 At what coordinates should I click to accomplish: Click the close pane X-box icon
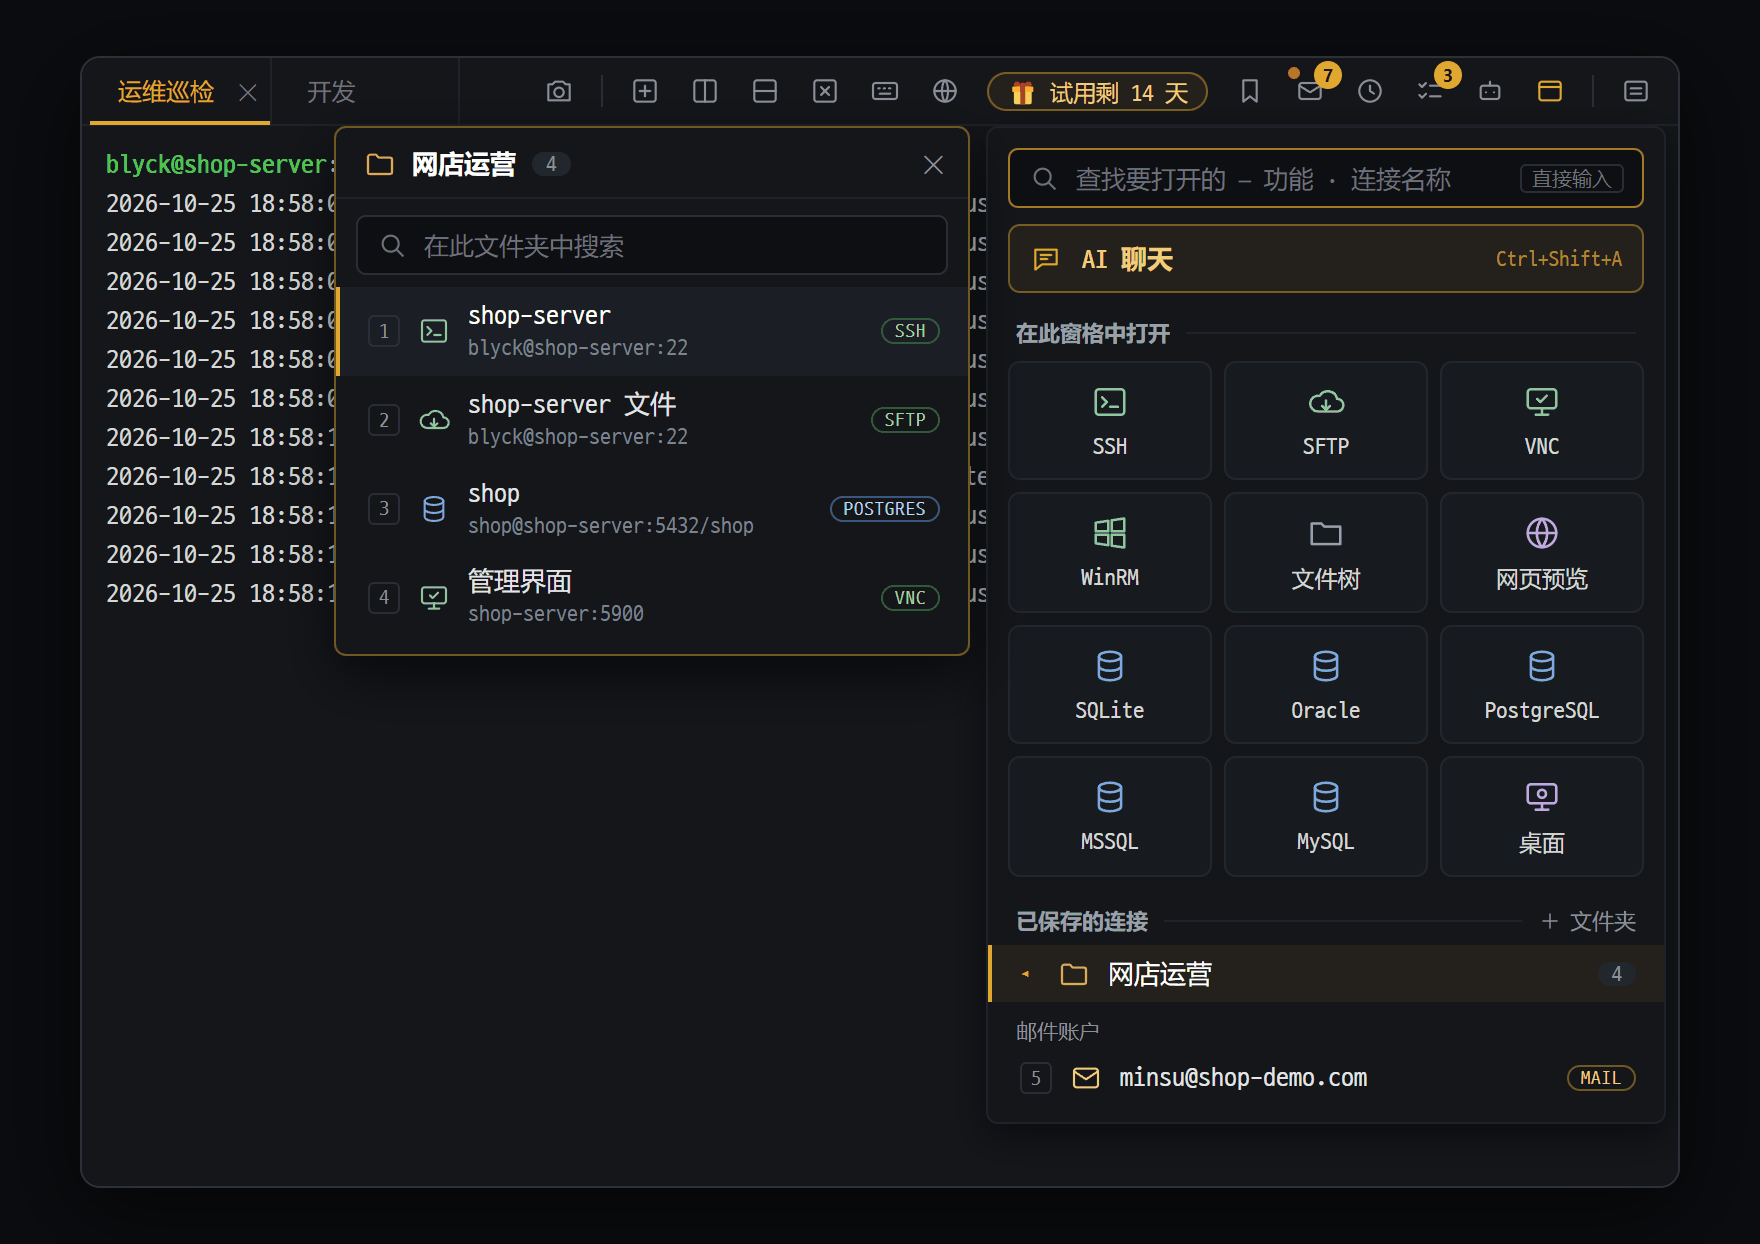coord(825,92)
